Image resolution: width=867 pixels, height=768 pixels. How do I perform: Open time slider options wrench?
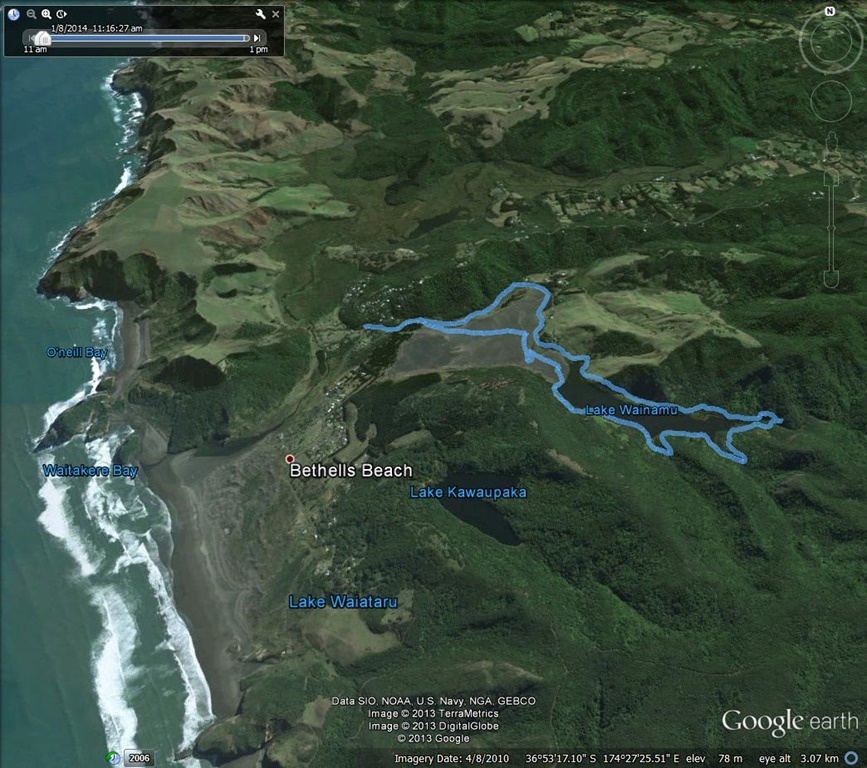[x=260, y=14]
